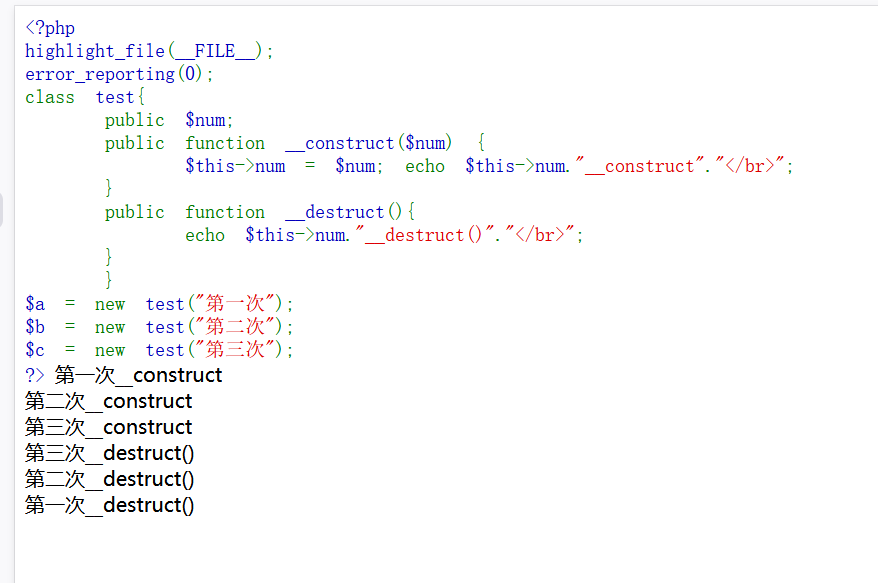Click the $a = new test line
The height and width of the screenshot is (583, 878).
[160, 304]
